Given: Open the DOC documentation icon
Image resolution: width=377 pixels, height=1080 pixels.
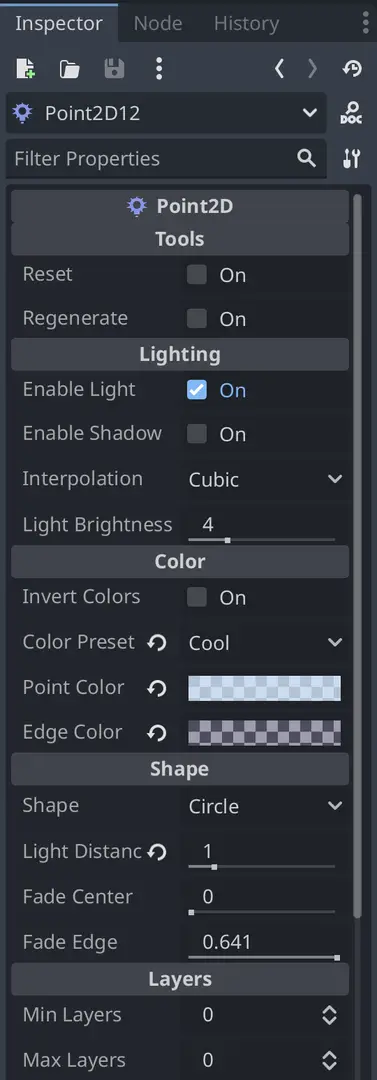Looking at the screenshot, I should [351, 113].
